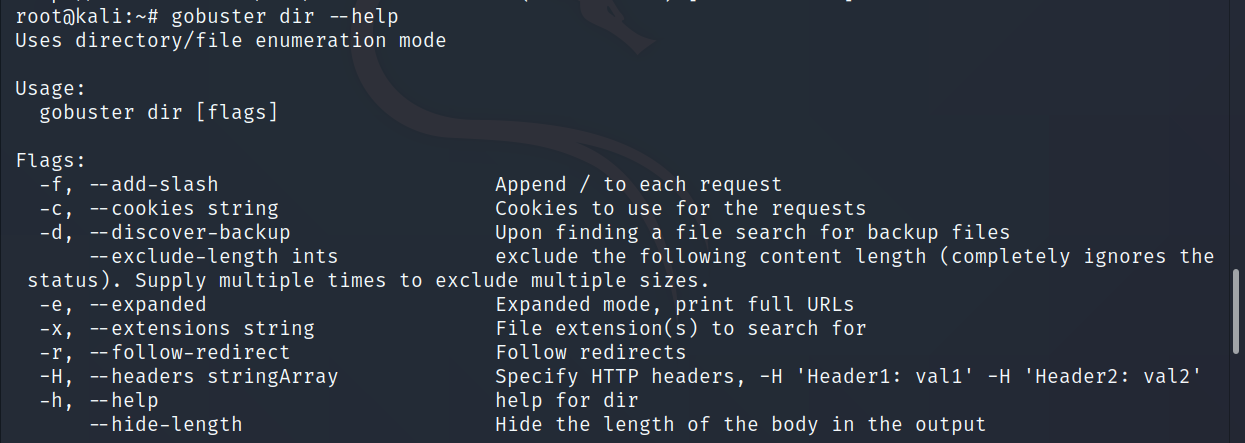Click the '--headers stringArray' flag
This screenshot has width=1245, height=443.
click(213, 377)
